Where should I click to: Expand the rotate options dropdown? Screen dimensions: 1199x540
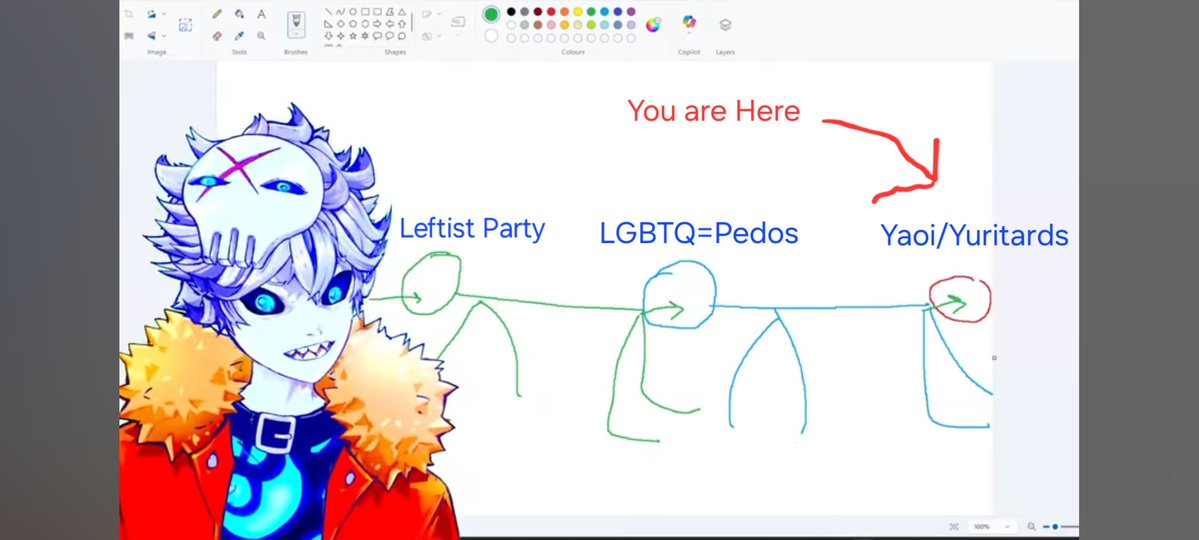pos(164,14)
